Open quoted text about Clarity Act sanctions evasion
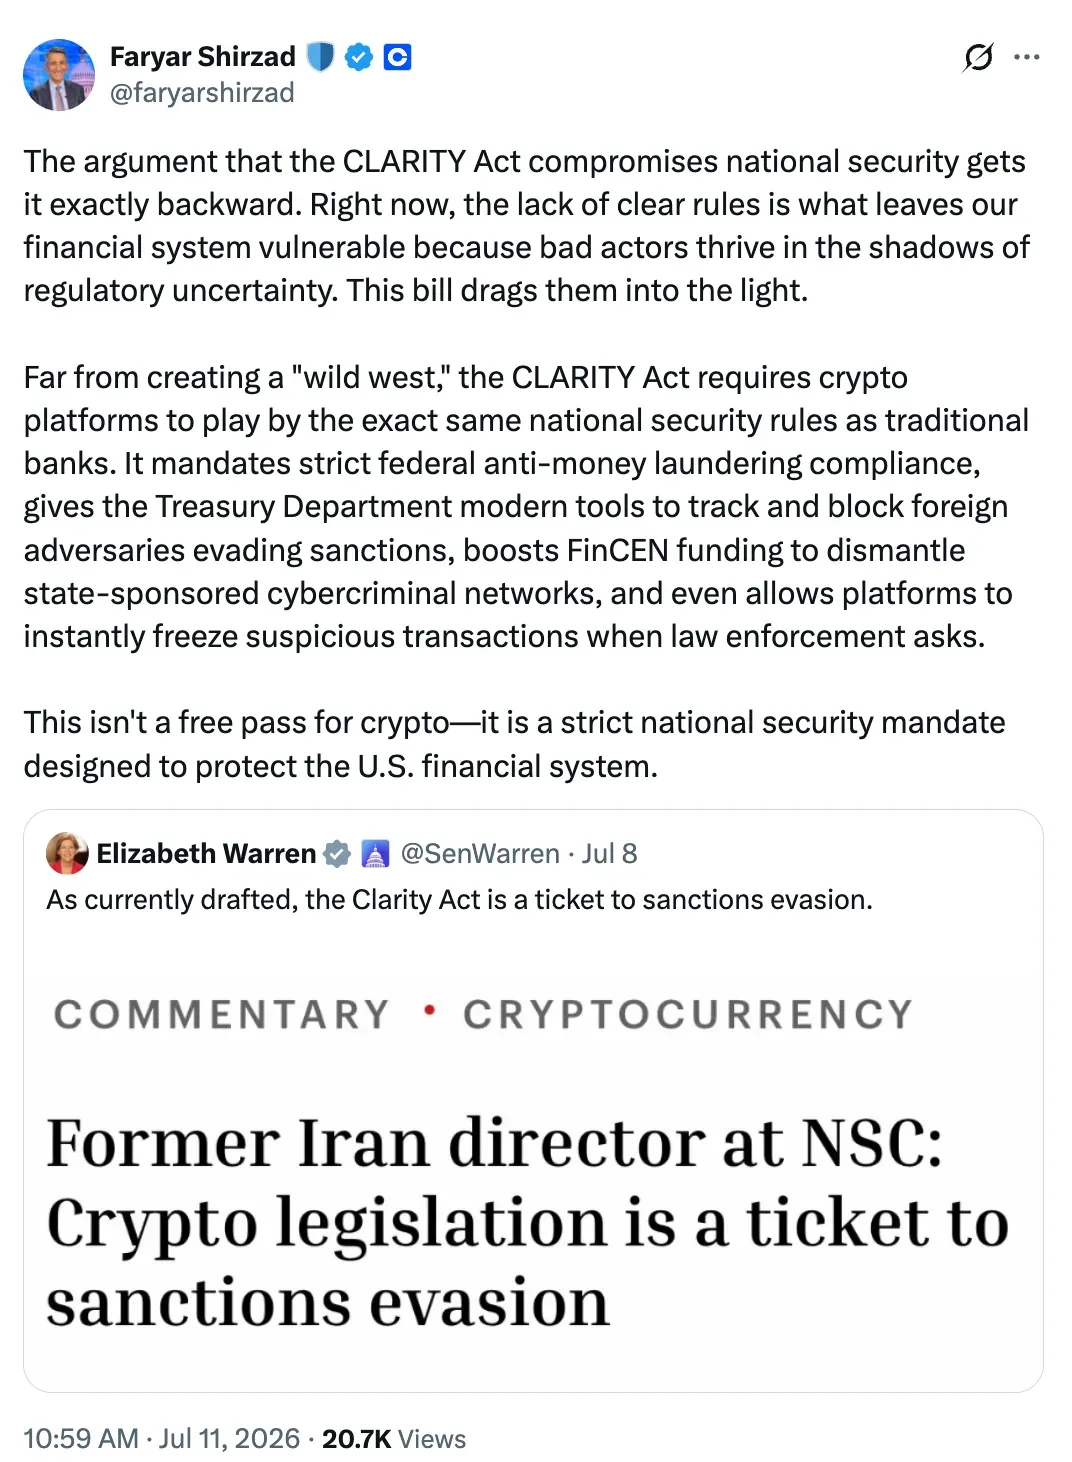This screenshot has height=1462, width=1072. point(459,900)
